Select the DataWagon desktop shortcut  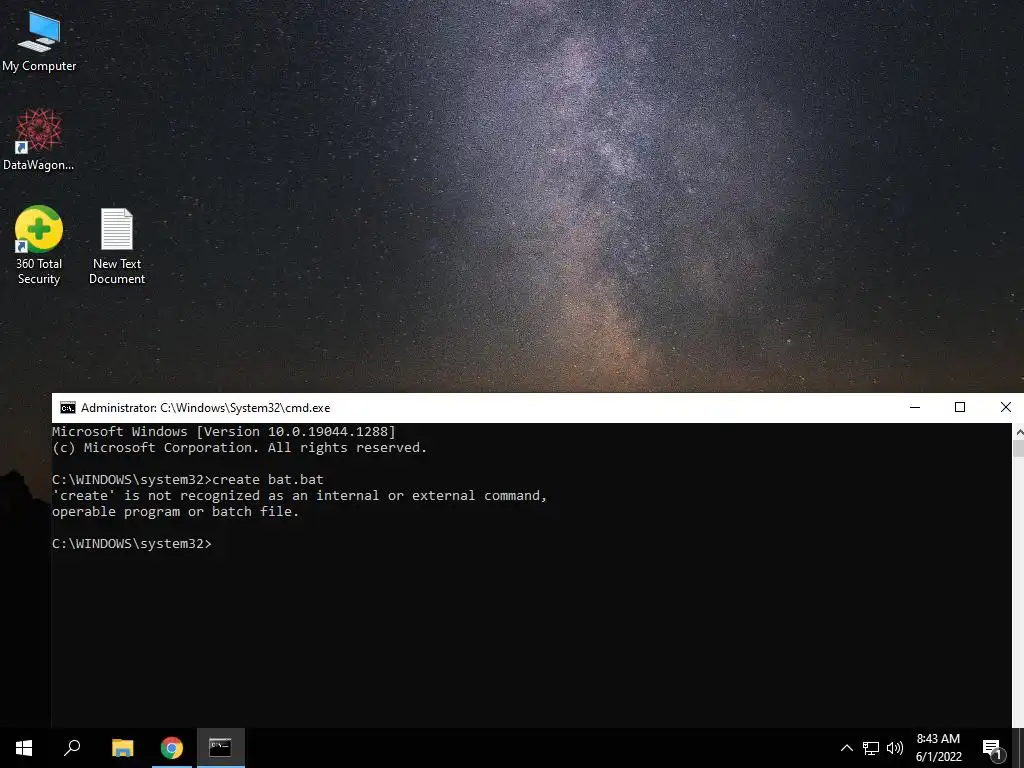(x=39, y=140)
